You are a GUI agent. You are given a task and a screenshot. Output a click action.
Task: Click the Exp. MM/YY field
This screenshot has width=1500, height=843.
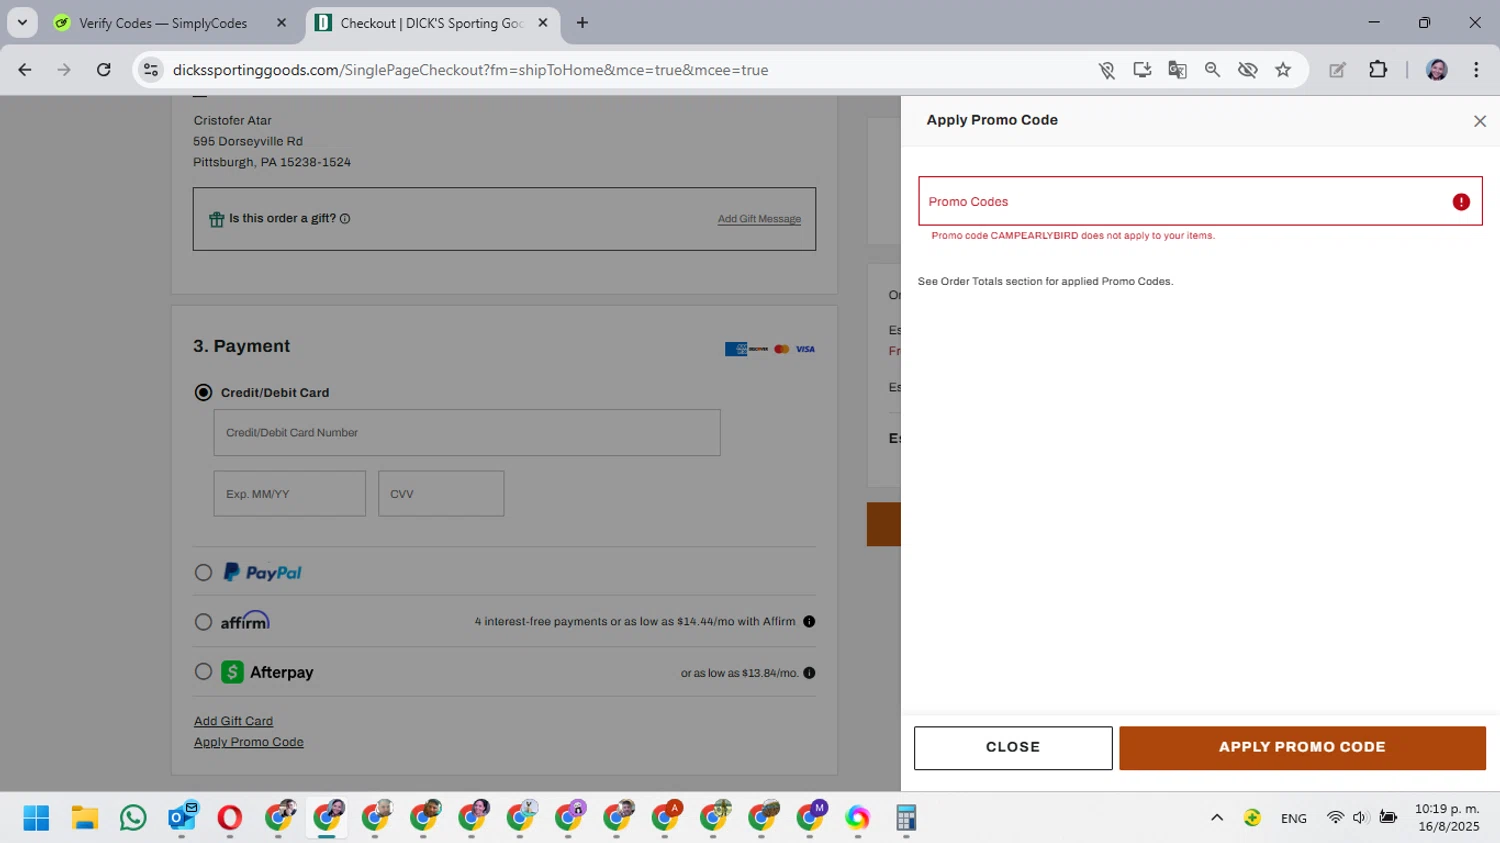(x=289, y=494)
